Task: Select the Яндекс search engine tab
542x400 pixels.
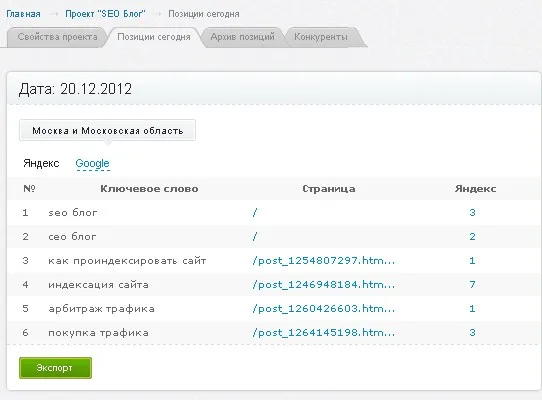Action: [41, 163]
